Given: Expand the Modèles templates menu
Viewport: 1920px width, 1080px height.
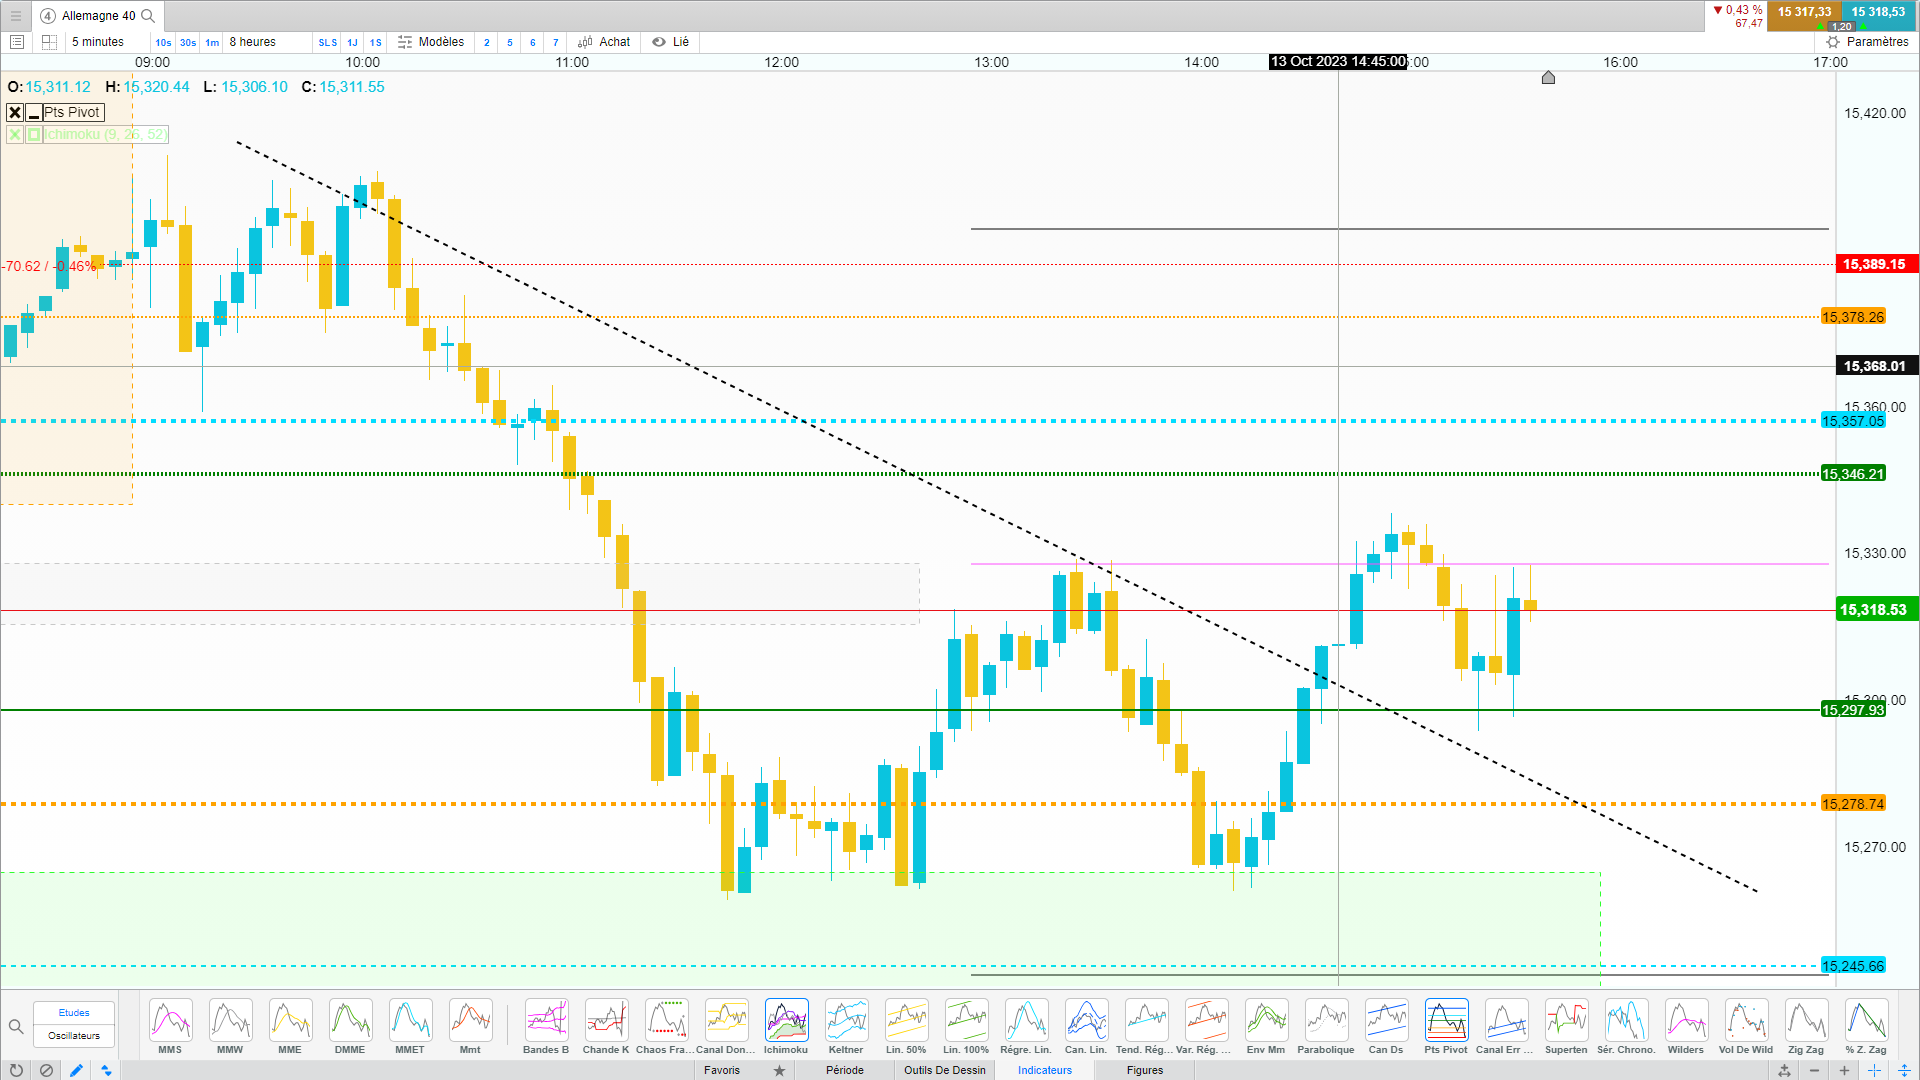Looking at the screenshot, I should point(431,42).
